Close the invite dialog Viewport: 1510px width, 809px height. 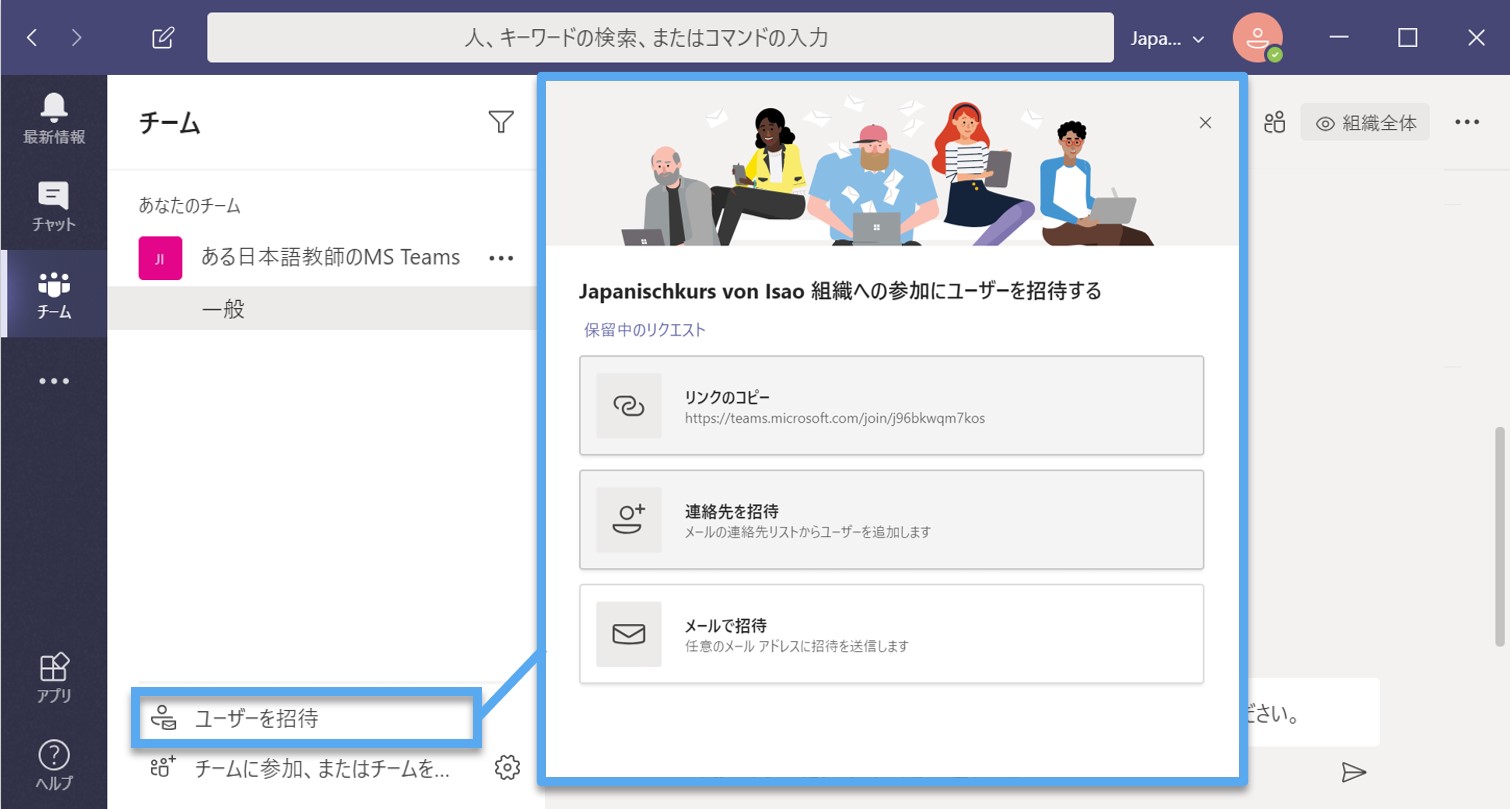pos(1205,123)
